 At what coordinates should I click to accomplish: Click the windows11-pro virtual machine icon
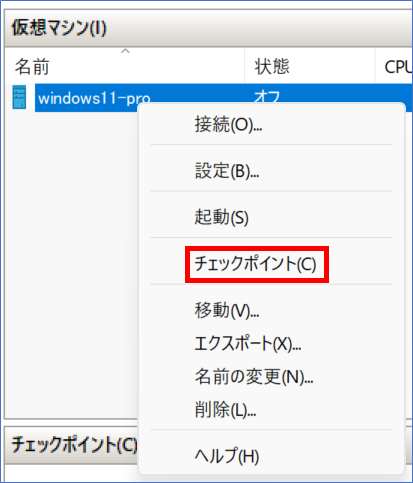(19, 97)
